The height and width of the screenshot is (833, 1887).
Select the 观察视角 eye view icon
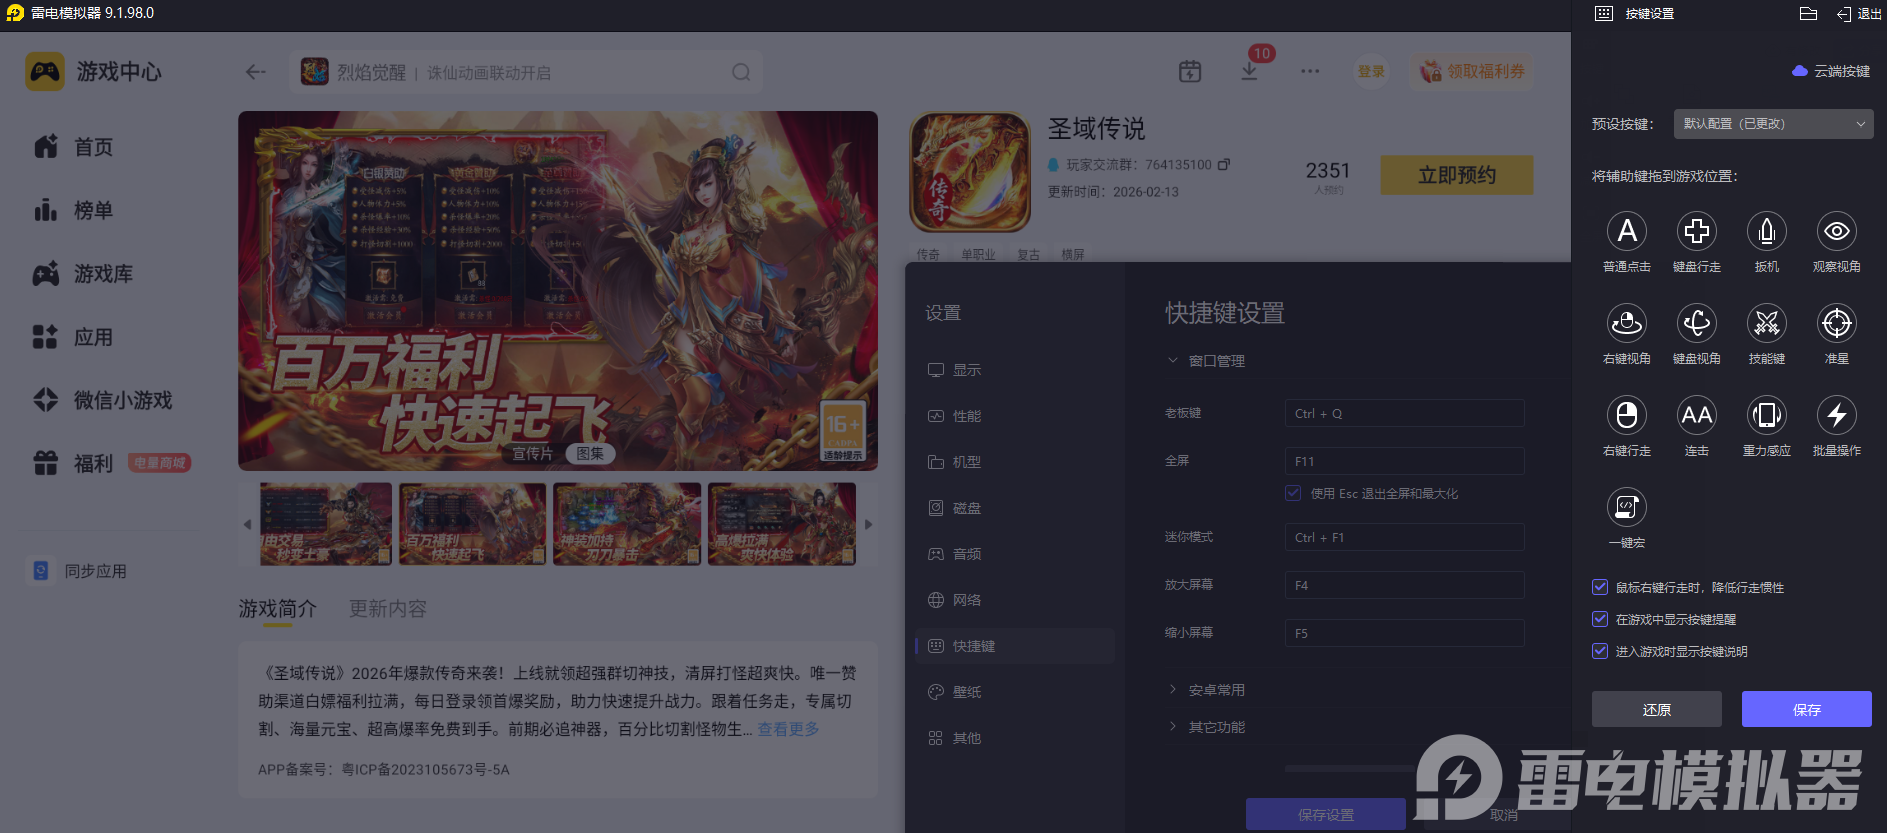(x=1837, y=231)
